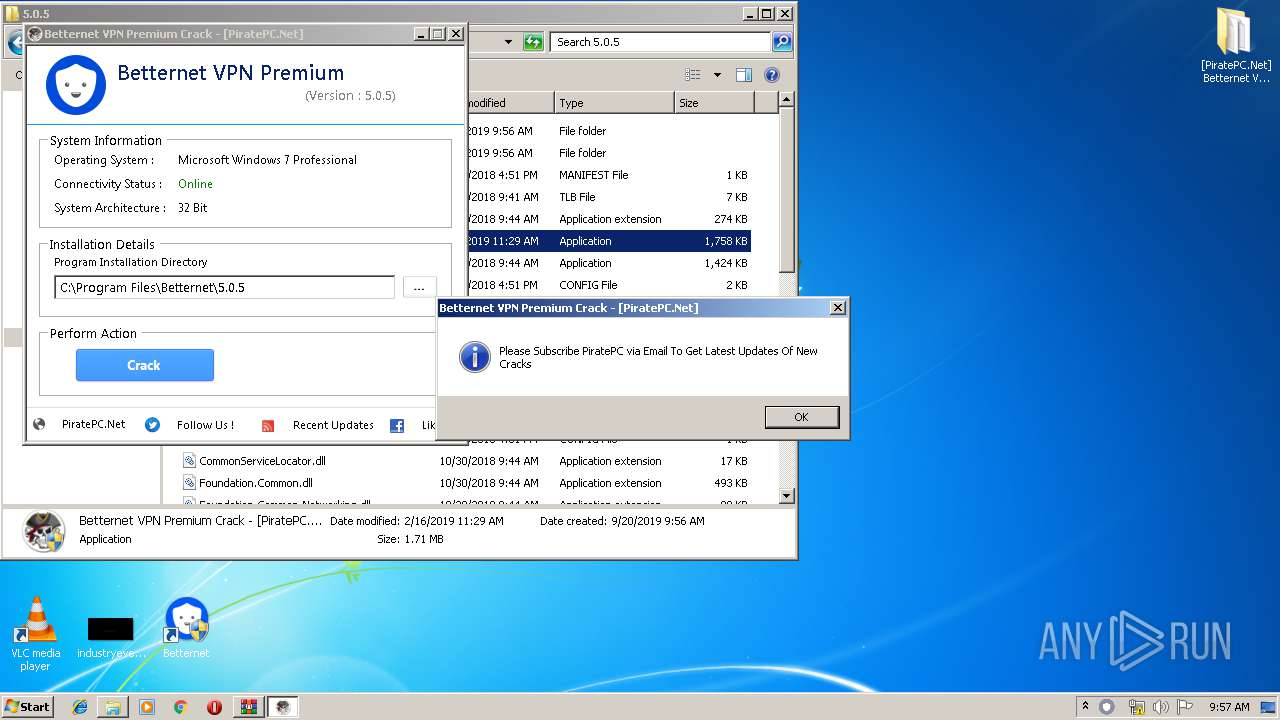Click the installation directory path field
Viewport: 1280px width, 720px height.
click(x=225, y=288)
